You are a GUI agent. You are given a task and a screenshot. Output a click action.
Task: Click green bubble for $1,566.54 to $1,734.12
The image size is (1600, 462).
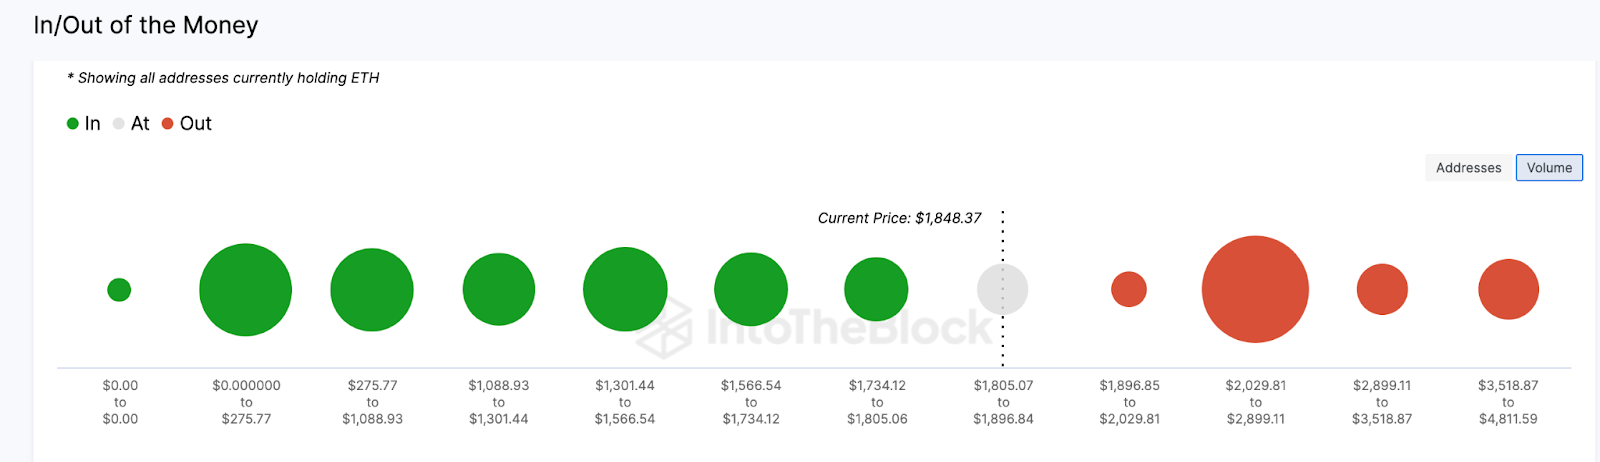751,289
